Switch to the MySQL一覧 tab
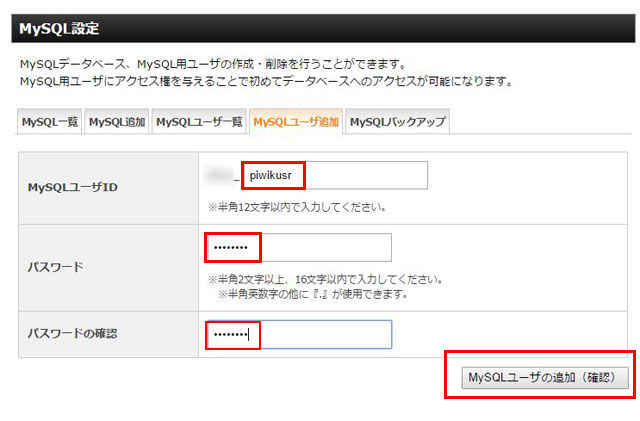Image resolution: width=640 pixels, height=421 pixels. [x=49, y=122]
